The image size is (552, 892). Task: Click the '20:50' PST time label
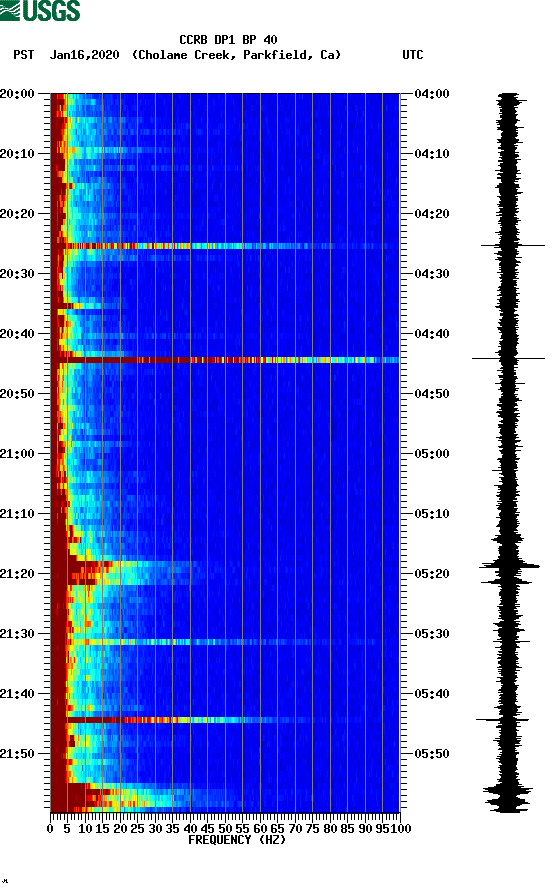(17, 394)
